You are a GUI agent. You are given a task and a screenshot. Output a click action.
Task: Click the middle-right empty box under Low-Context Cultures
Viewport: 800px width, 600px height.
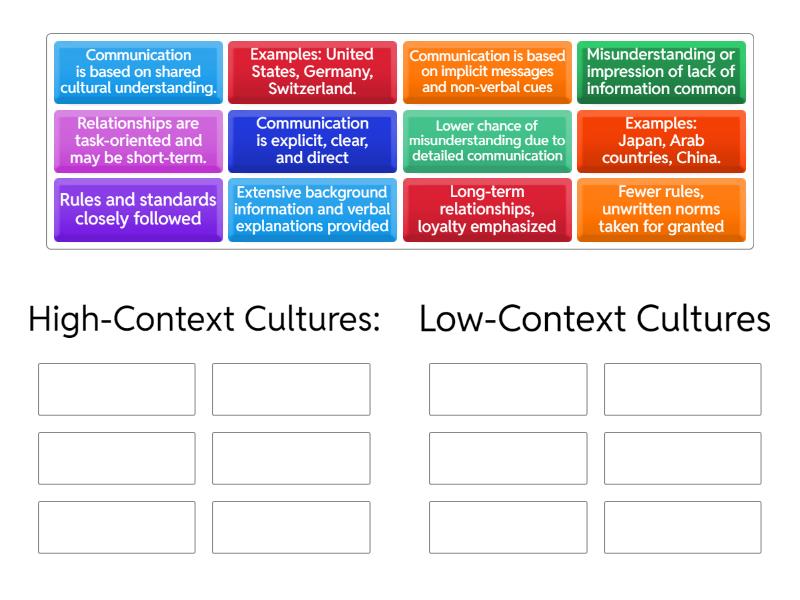click(x=683, y=458)
